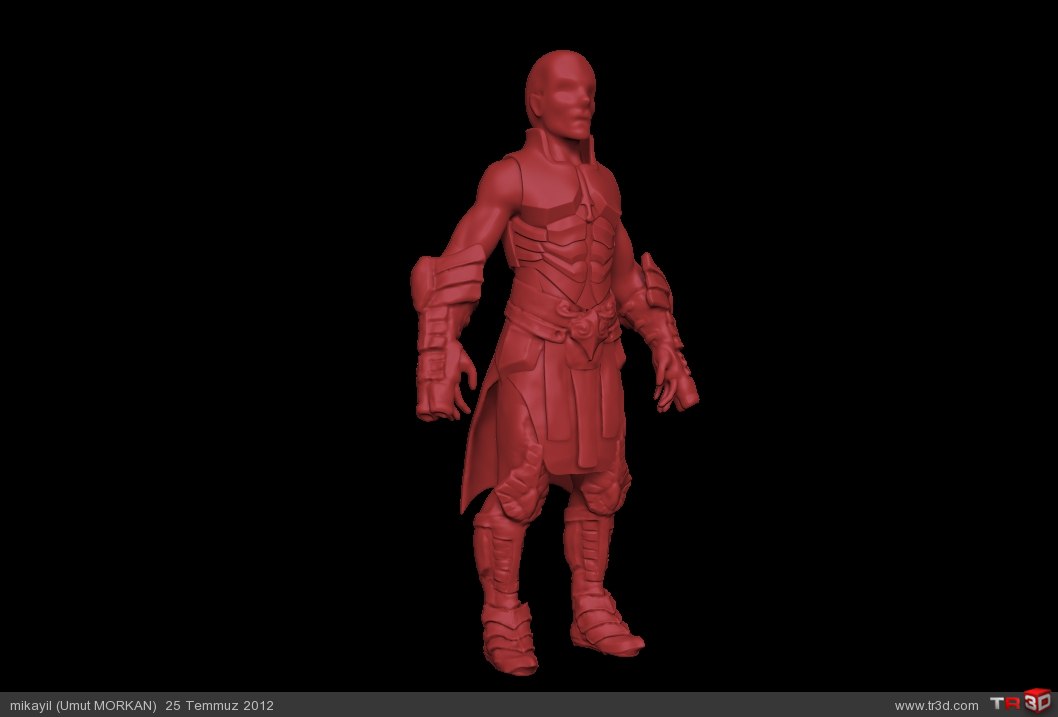Screen dimensions: 1058x717
Task: Click the date 25 Temmuz 2012
Action: tap(219, 706)
